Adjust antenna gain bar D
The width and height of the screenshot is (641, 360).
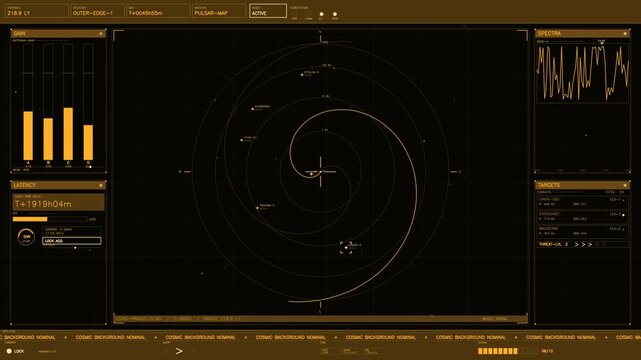coord(88,102)
